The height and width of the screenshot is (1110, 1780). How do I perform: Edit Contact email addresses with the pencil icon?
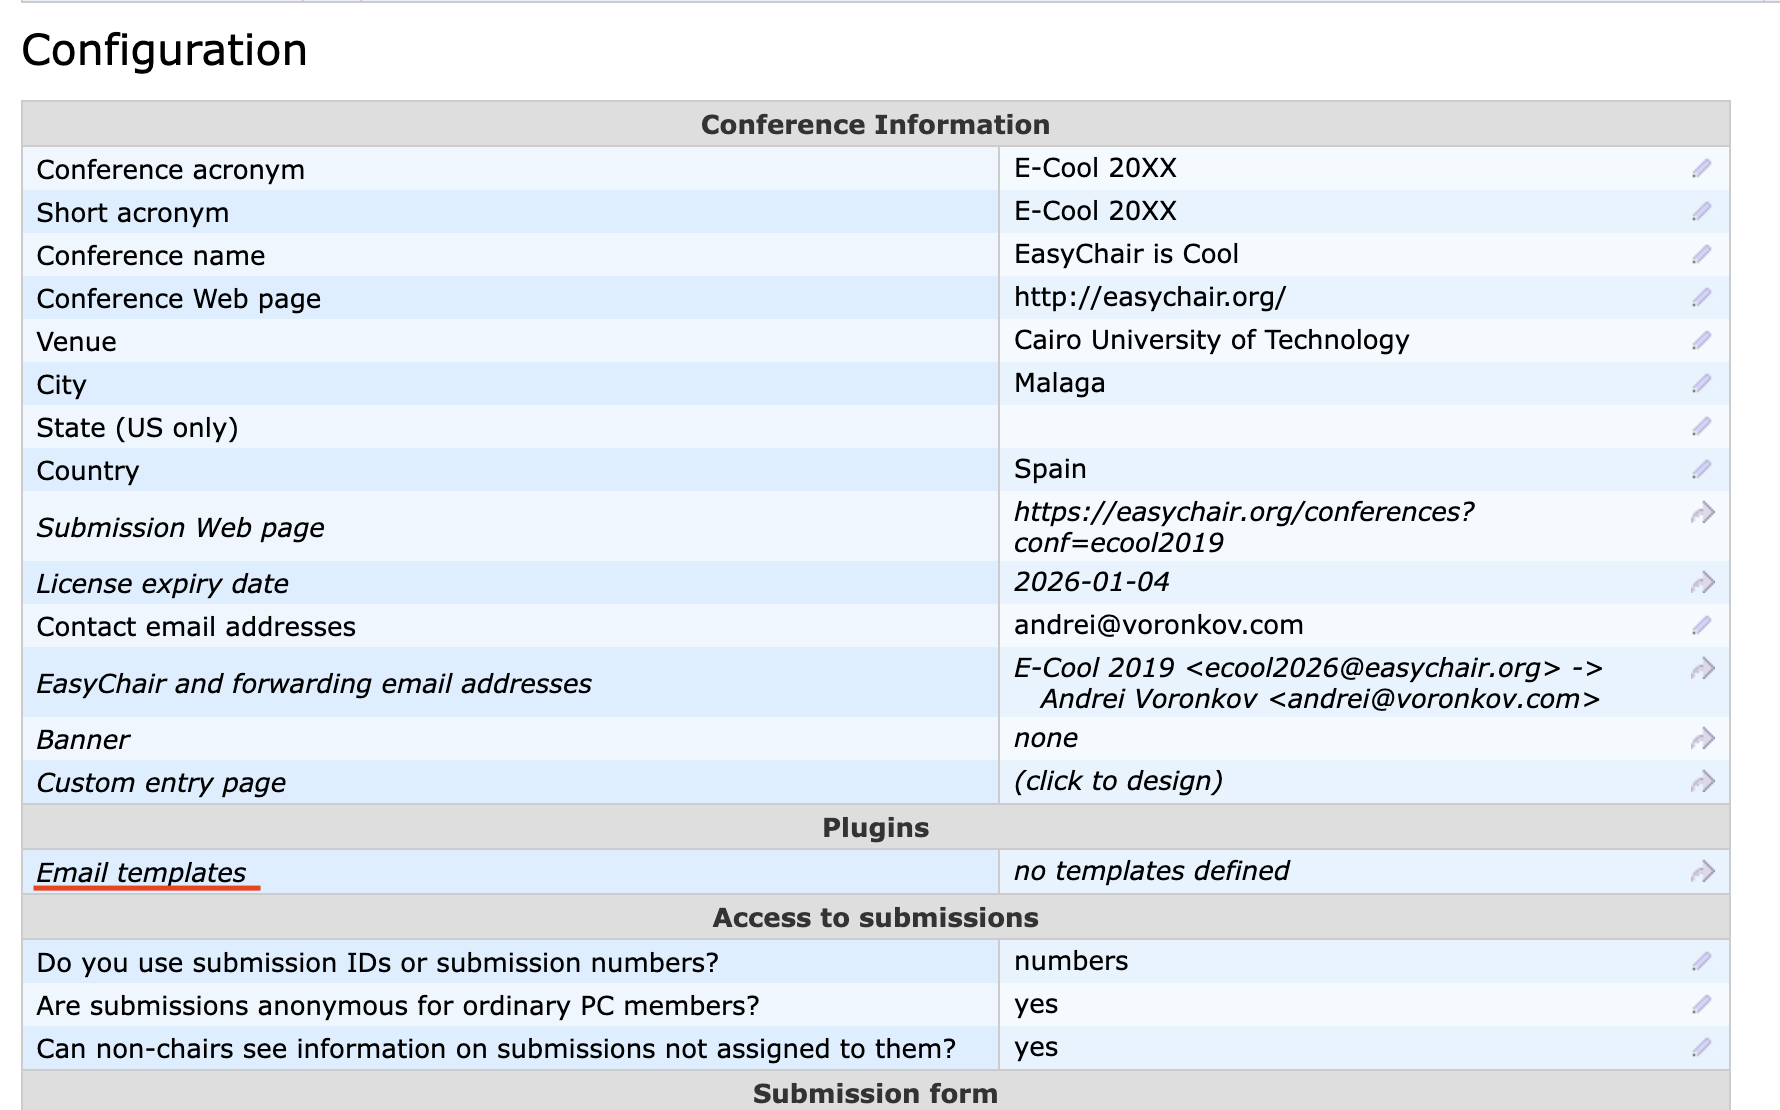[1701, 626]
